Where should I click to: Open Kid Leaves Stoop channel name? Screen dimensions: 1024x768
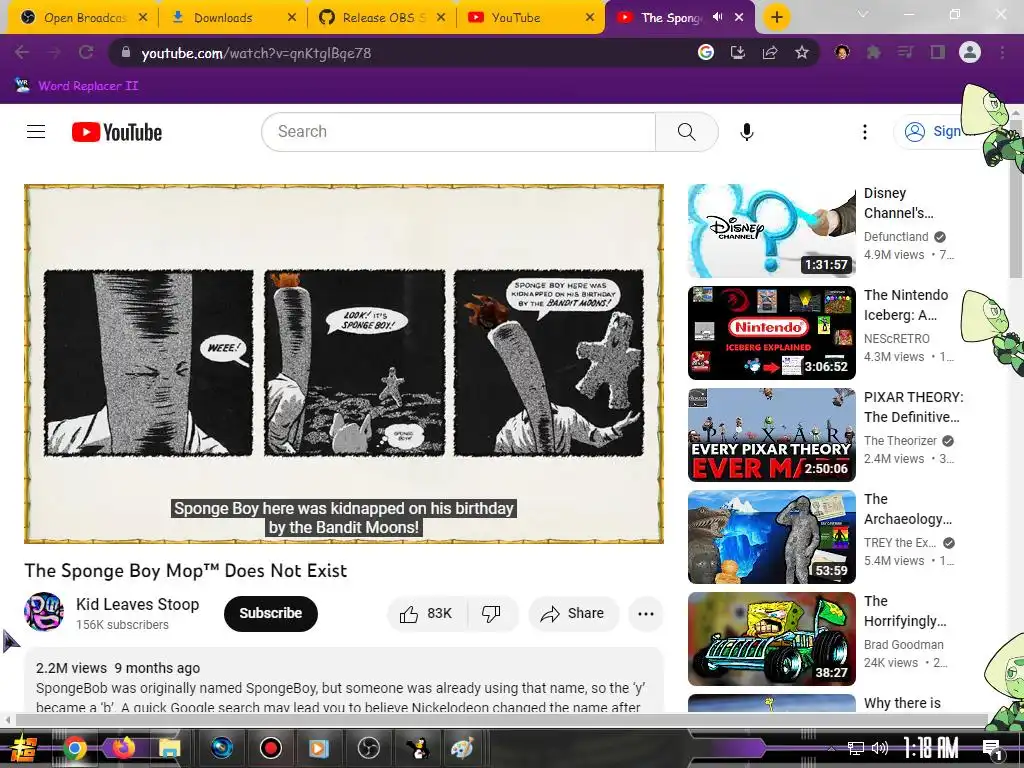pyautogui.click(x=137, y=604)
